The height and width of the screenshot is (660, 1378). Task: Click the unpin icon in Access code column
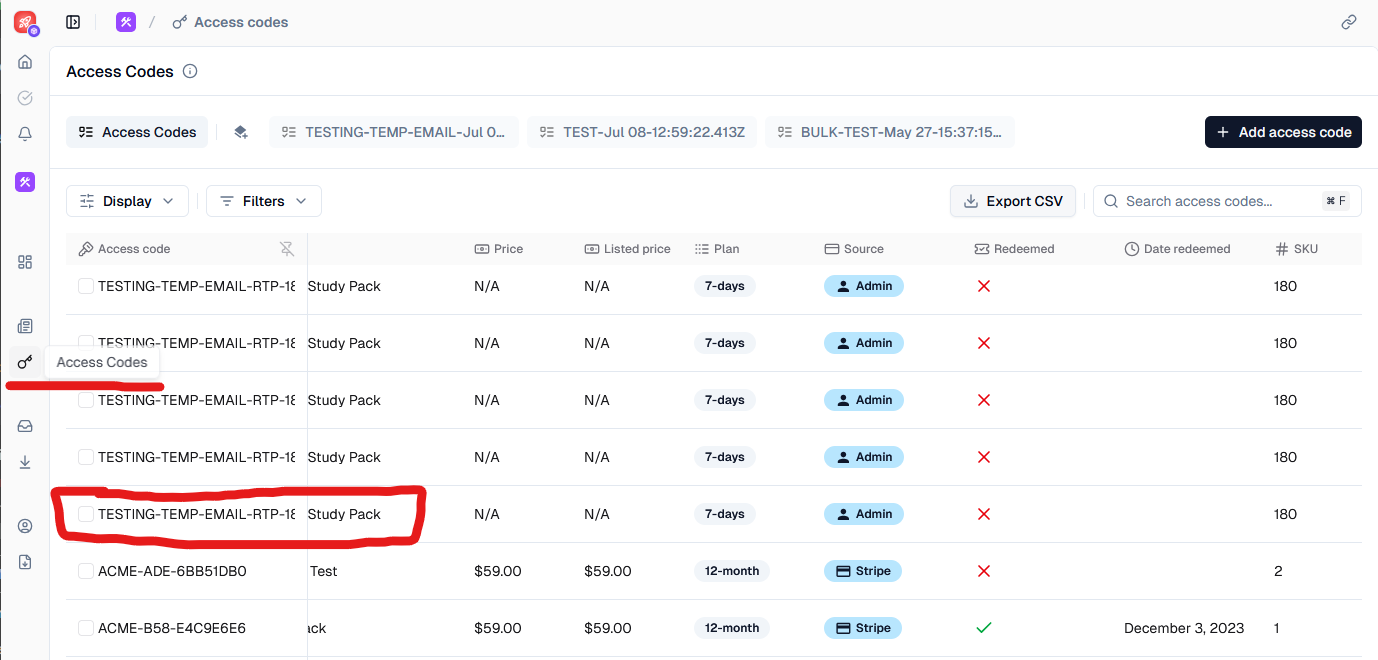pos(287,249)
